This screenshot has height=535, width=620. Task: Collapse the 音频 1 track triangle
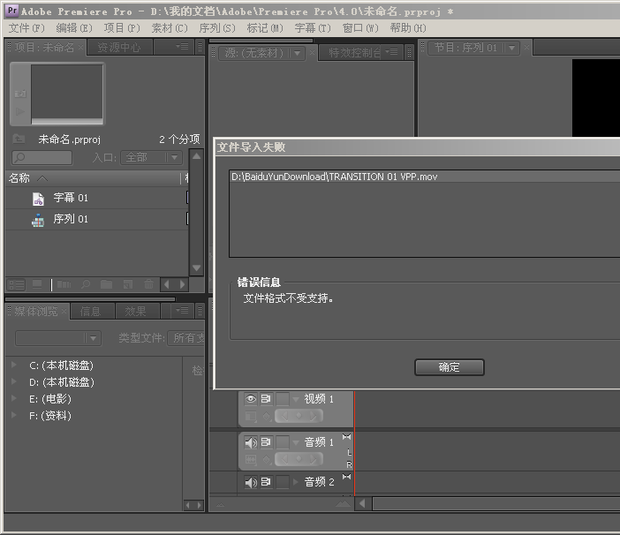tap(295, 443)
